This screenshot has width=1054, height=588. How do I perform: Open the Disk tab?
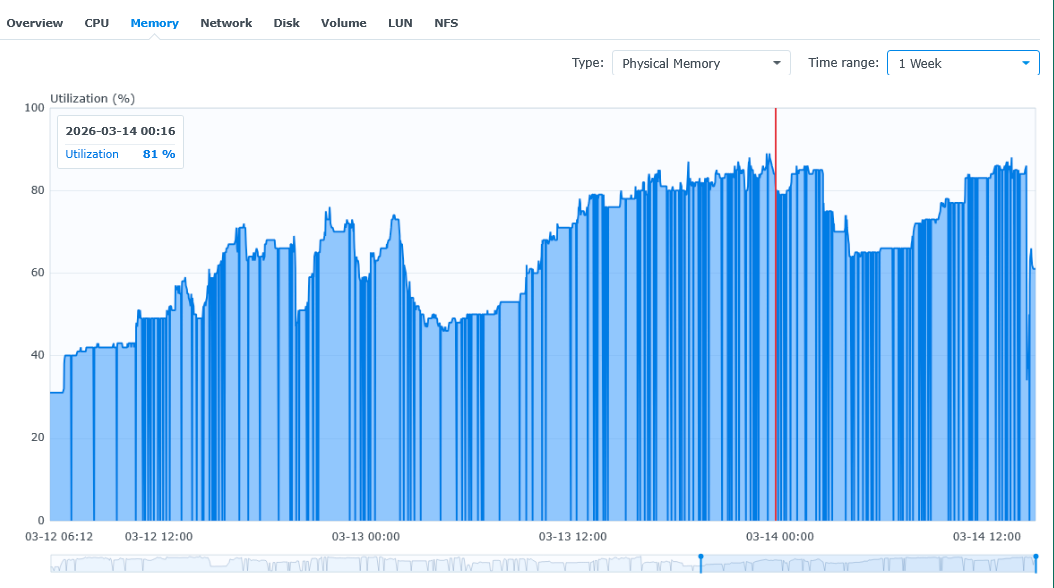tap(286, 23)
